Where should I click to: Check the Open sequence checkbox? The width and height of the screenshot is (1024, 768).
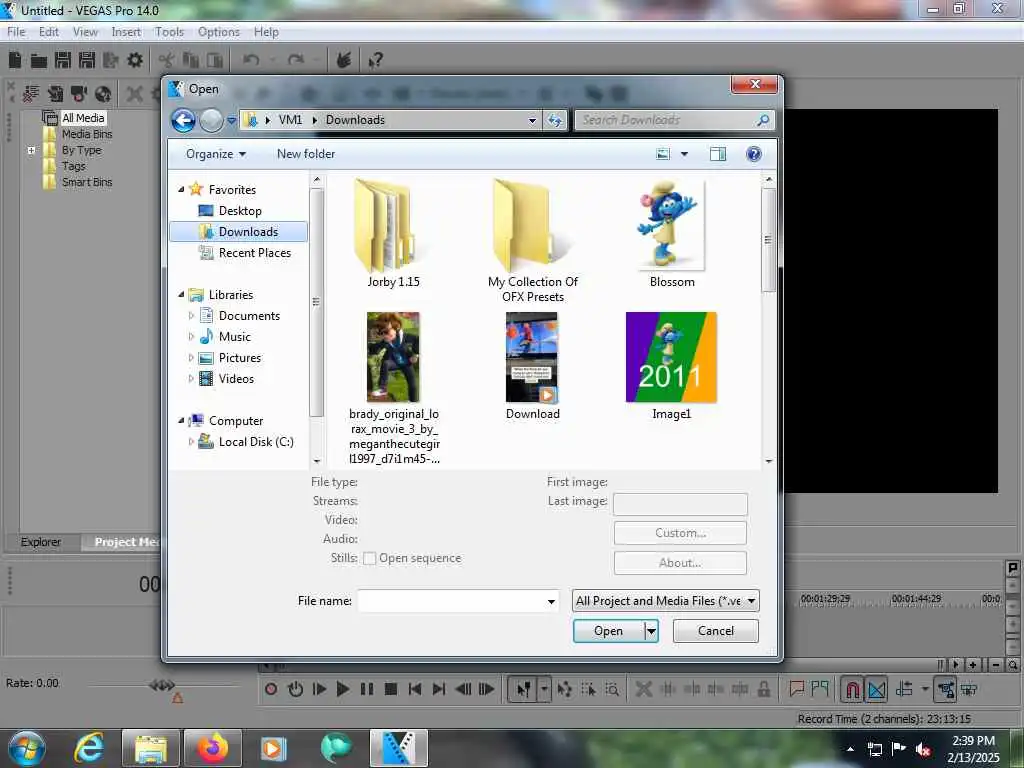369,558
